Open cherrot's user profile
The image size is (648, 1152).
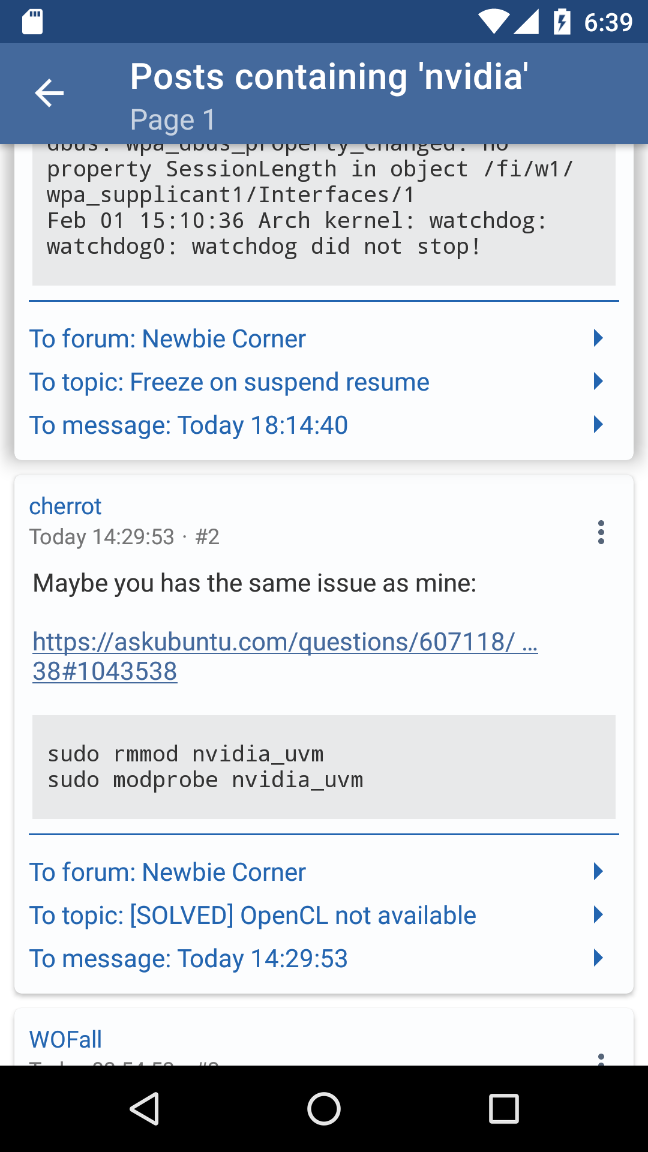click(66, 506)
